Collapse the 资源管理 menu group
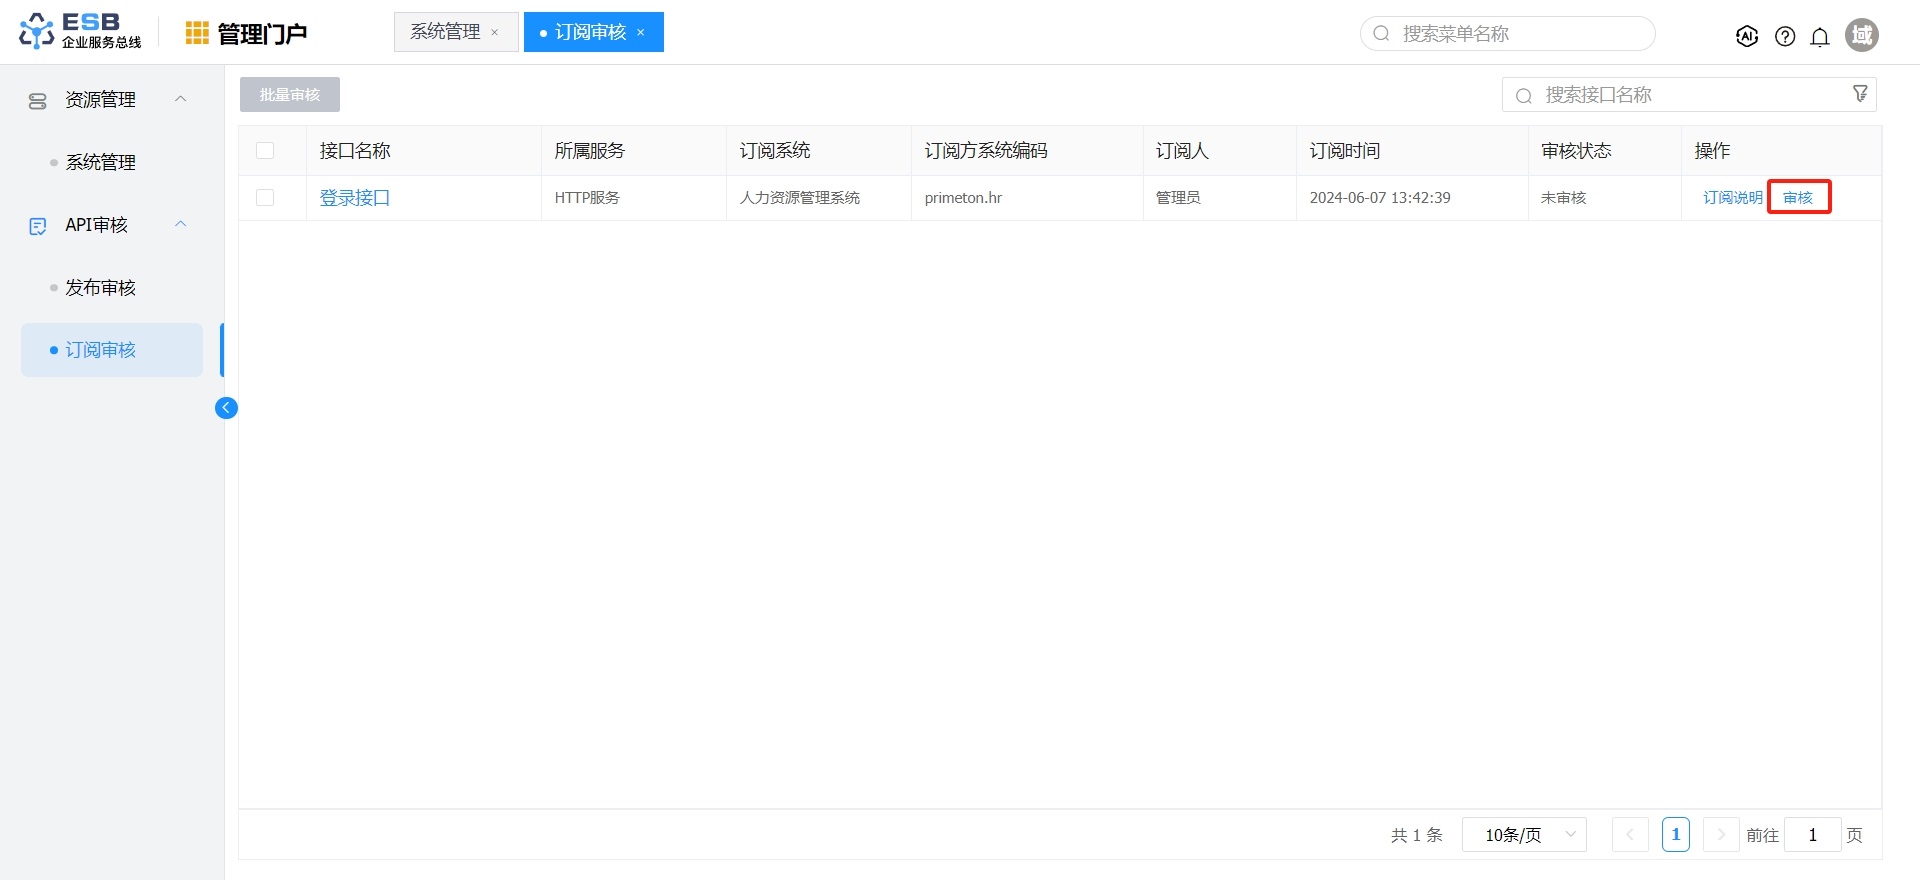This screenshot has height=880, width=1920. 181,99
